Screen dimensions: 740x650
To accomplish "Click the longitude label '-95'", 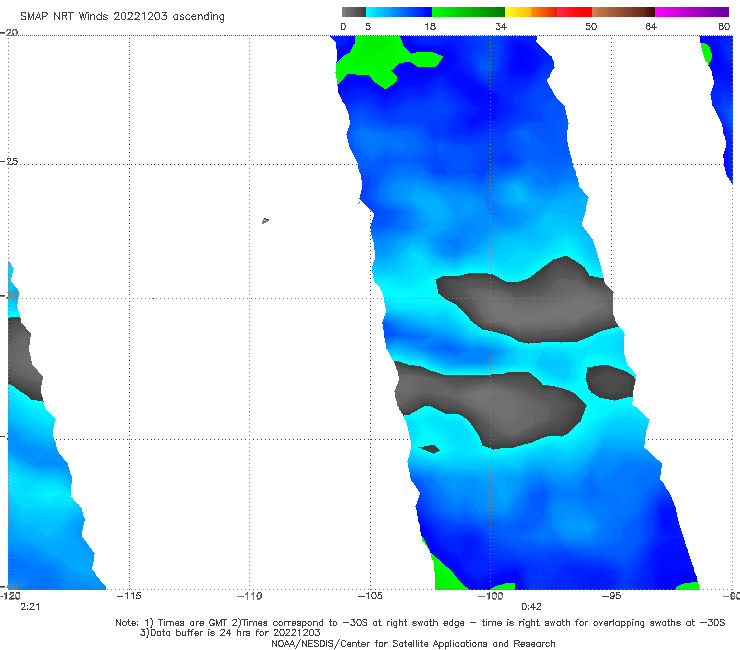I will pos(611,596).
